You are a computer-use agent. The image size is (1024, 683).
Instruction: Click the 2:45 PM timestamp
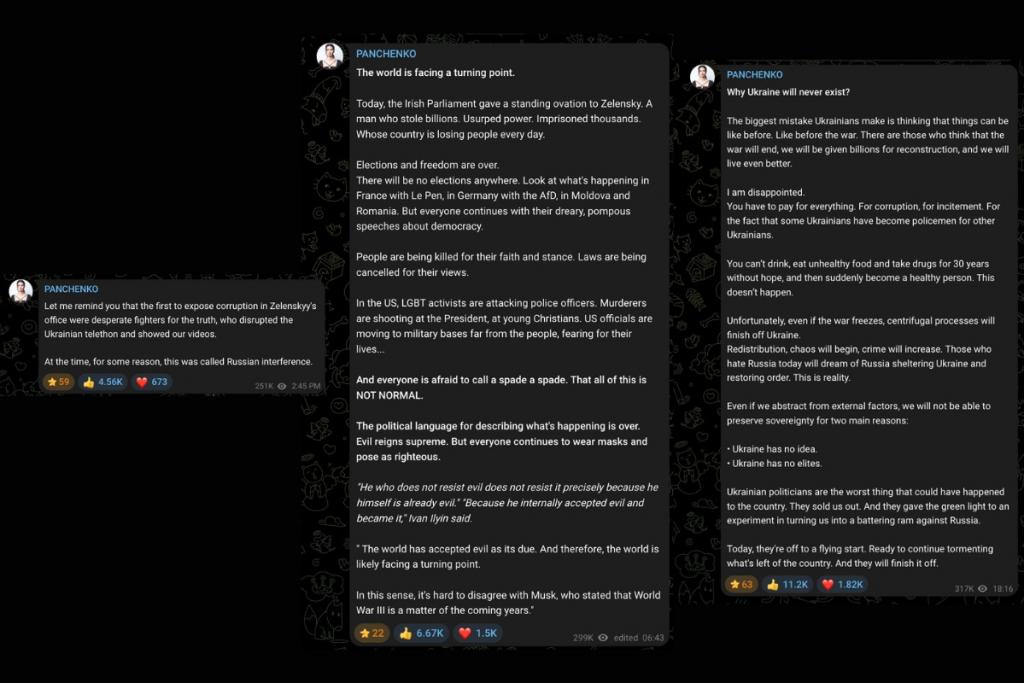pyautogui.click(x=306, y=385)
